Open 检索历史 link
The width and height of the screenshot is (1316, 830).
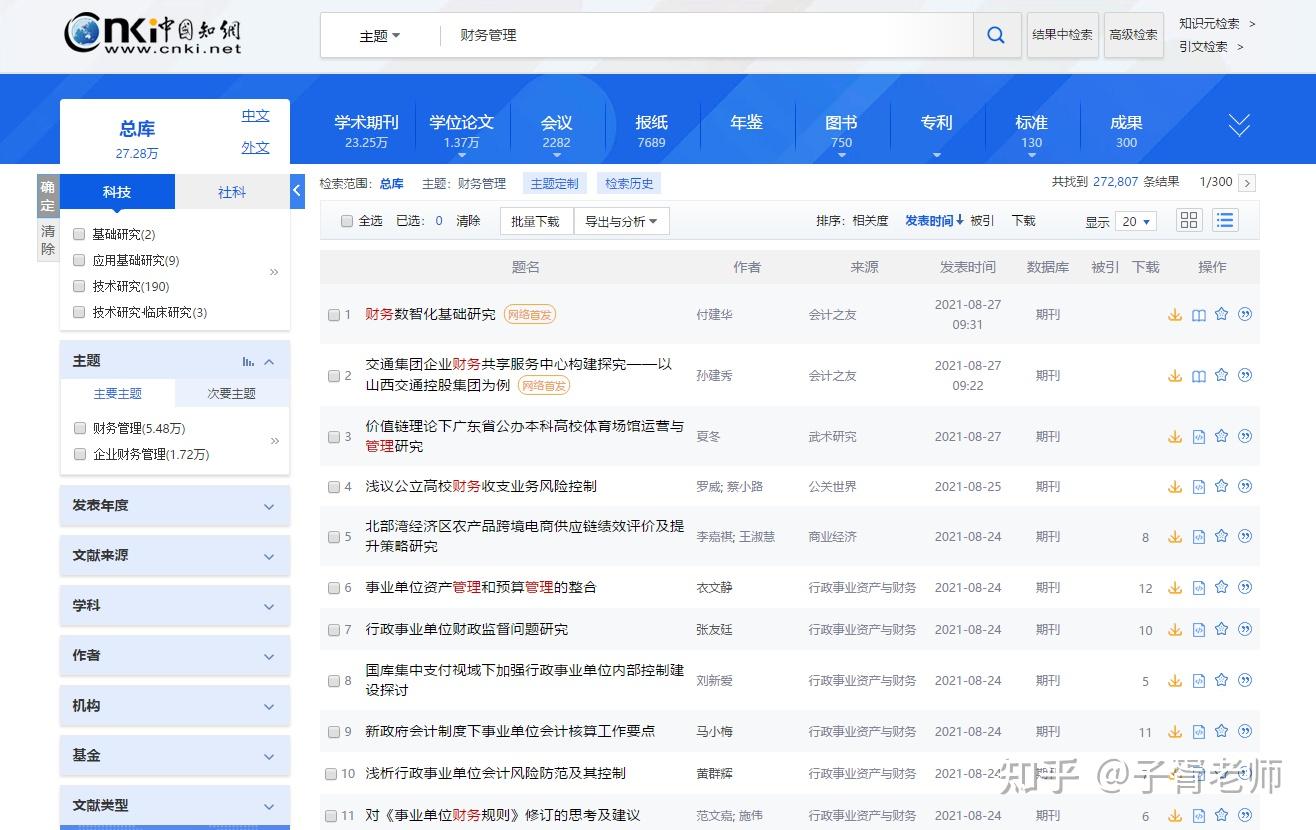(x=630, y=183)
